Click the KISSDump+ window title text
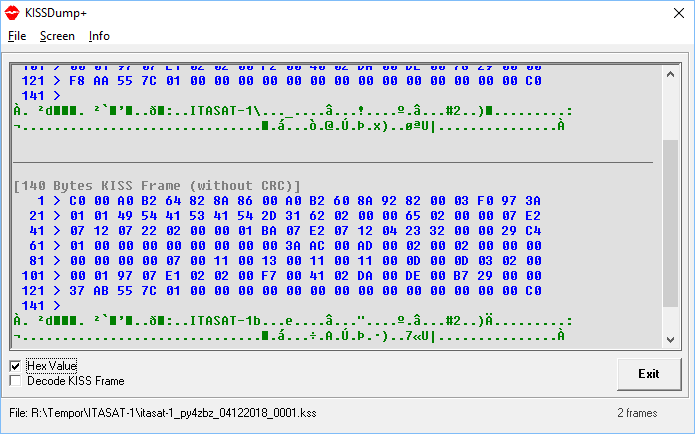 pyautogui.click(x=56, y=13)
